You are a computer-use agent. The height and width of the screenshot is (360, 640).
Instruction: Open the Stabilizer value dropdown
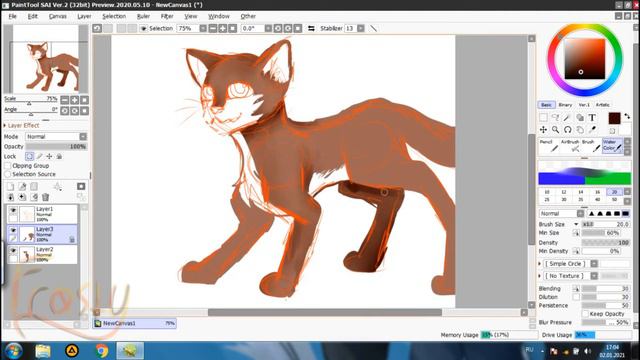coord(361,29)
